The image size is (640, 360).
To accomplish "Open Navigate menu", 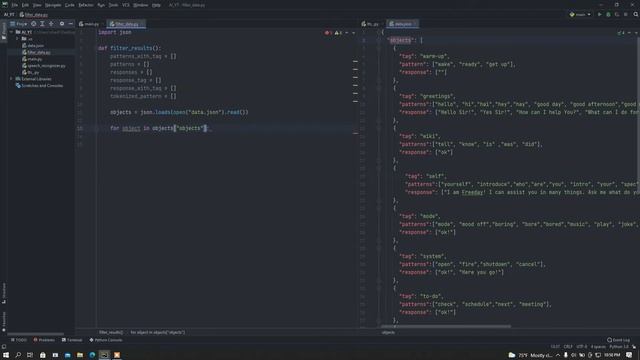I will 53,5.
